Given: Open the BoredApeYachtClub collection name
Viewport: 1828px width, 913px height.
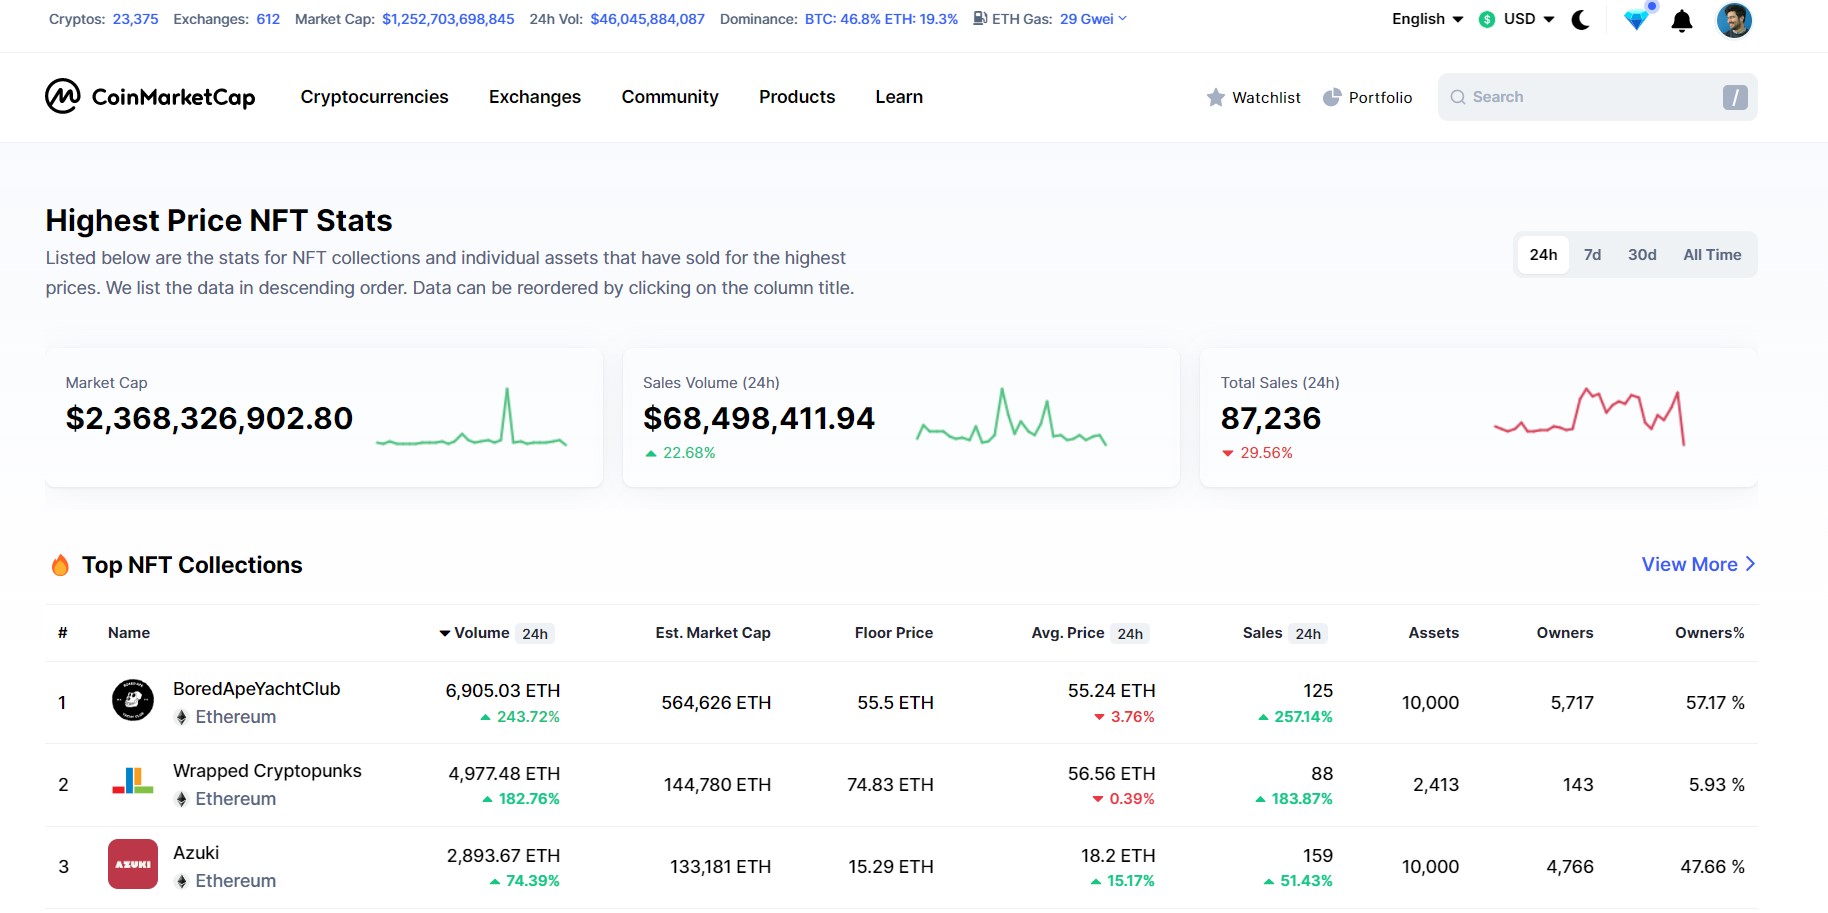Looking at the screenshot, I should [x=257, y=689].
